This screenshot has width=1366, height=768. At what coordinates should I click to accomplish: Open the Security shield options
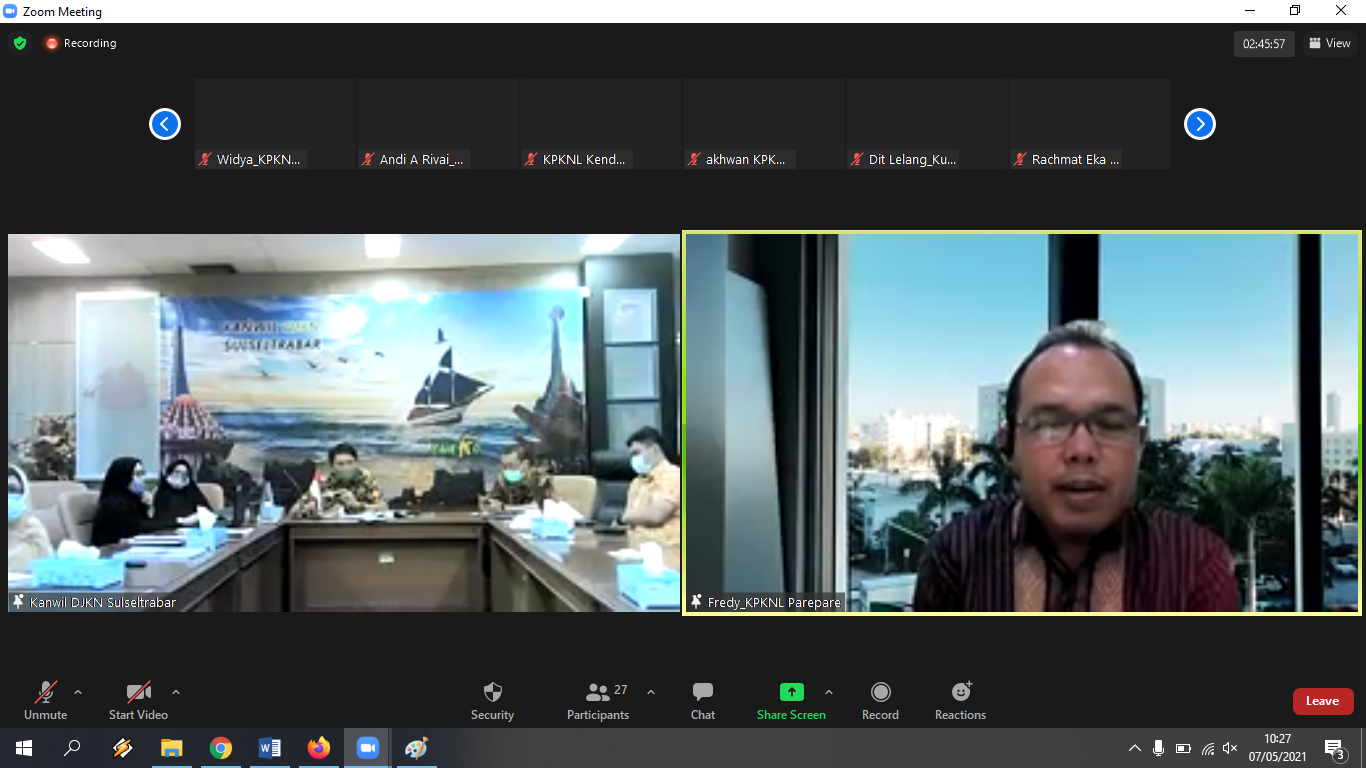tap(492, 700)
